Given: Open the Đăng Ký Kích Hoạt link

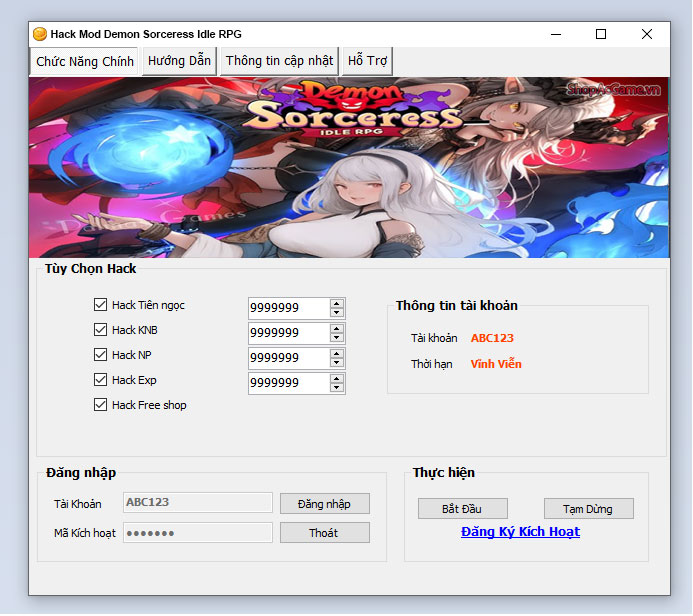Looking at the screenshot, I should (x=520, y=532).
